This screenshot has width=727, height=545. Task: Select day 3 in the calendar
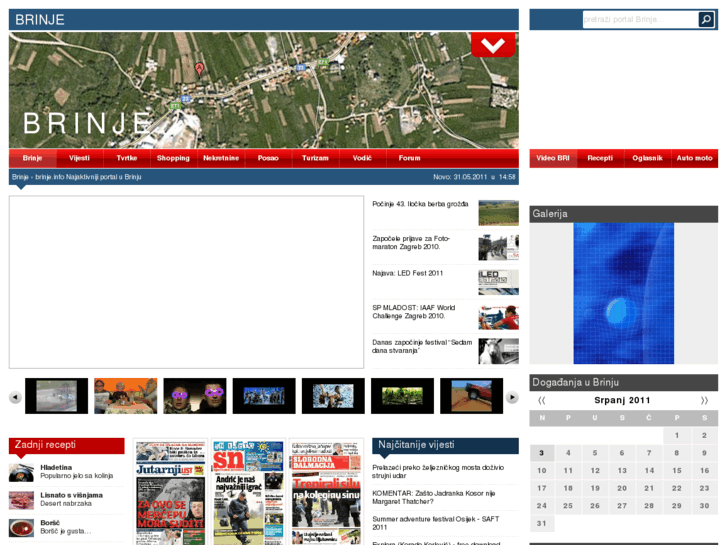click(x=542, y=453)
